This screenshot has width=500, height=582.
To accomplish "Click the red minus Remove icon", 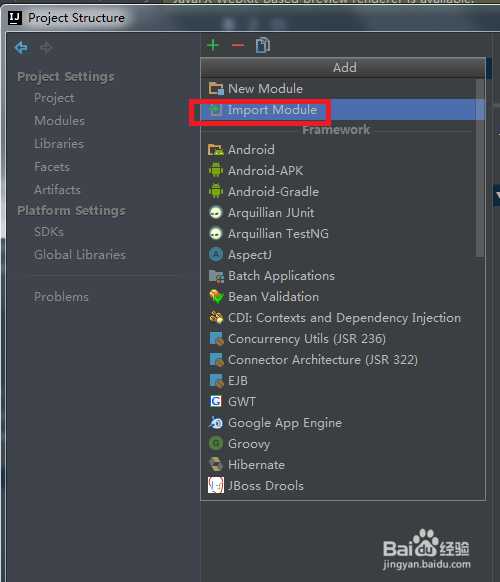I will point(238,45).
